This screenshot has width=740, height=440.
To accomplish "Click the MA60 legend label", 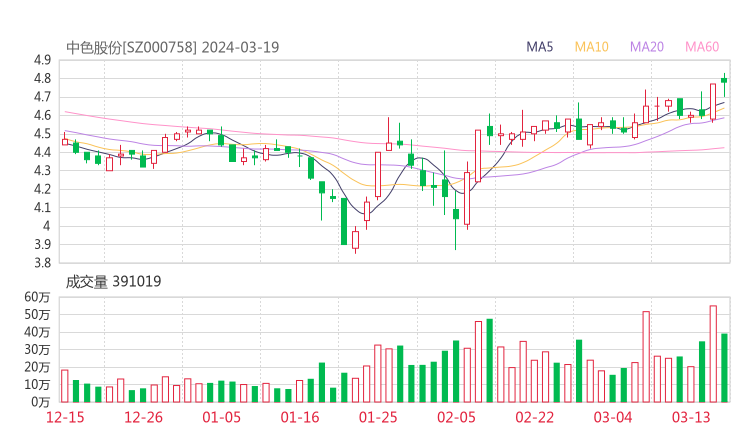I will 702,47.
